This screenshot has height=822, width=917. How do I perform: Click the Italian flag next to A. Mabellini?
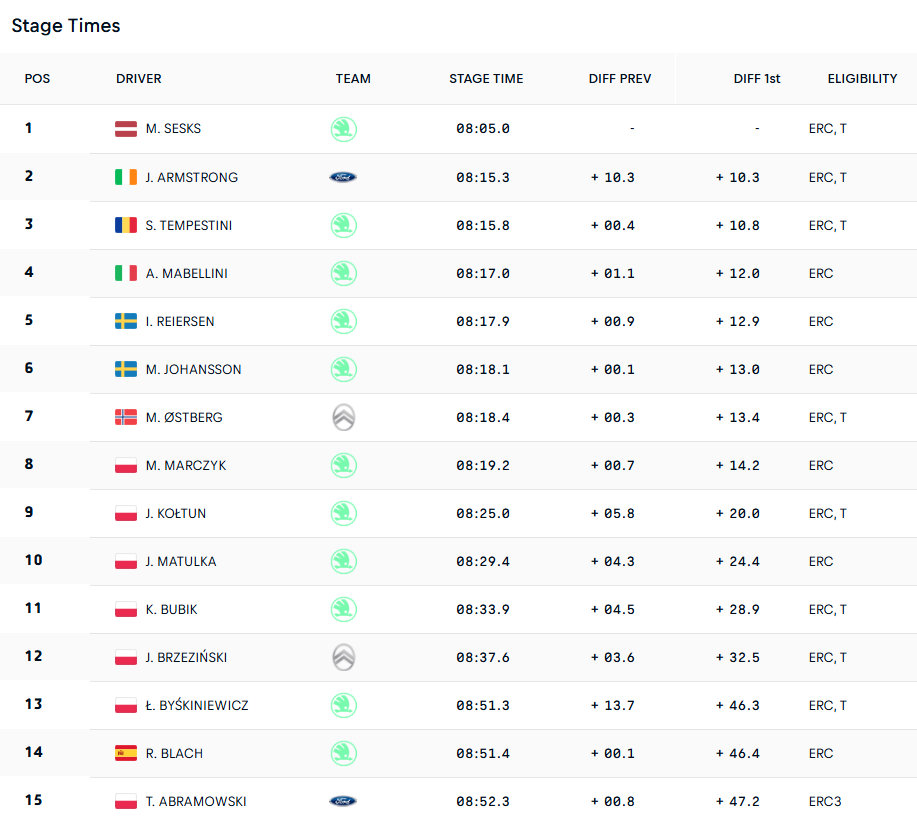[x=126, y=273]
